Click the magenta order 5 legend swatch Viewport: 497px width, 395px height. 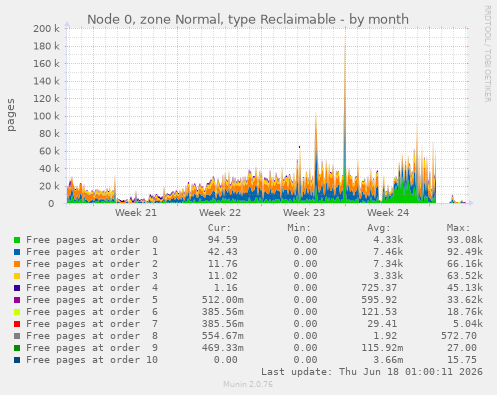coord(17,300)
